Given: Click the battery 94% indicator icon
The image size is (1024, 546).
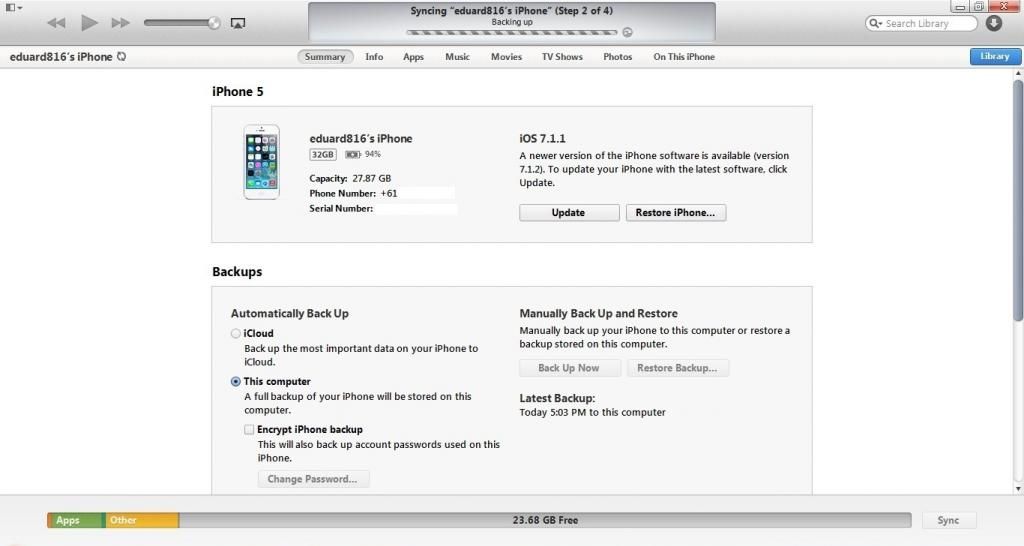Looking at the screenshot, I should coord(352,154).
